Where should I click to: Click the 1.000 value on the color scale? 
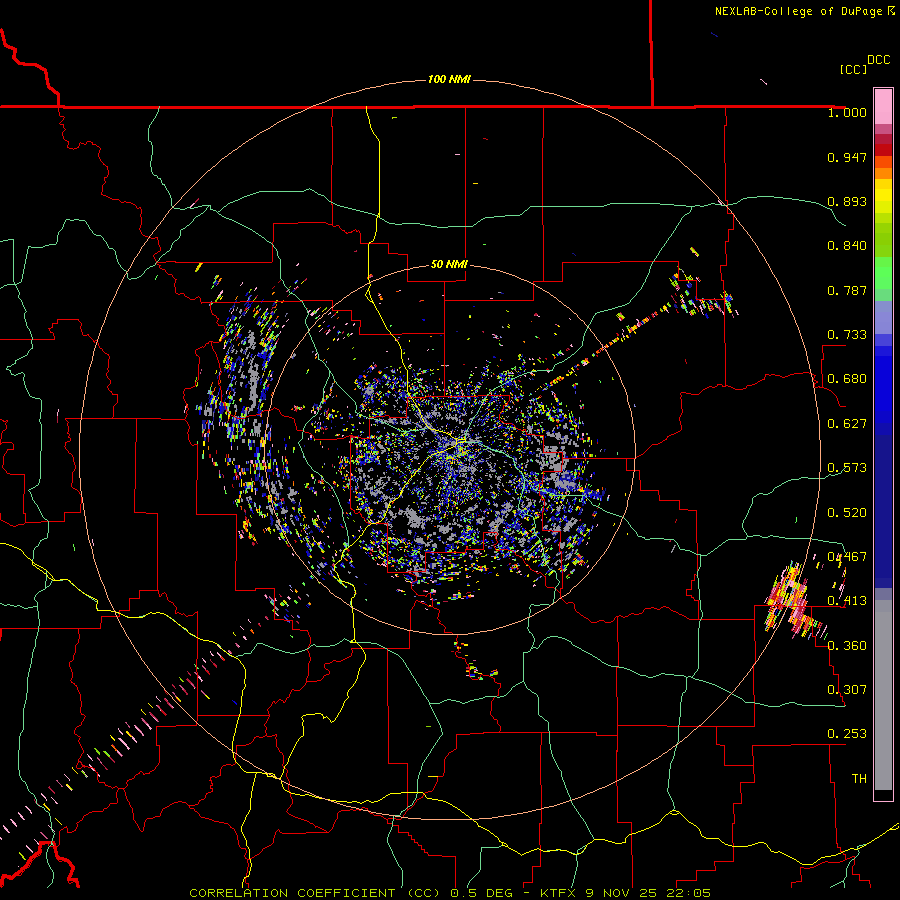[x=847, y=112]
